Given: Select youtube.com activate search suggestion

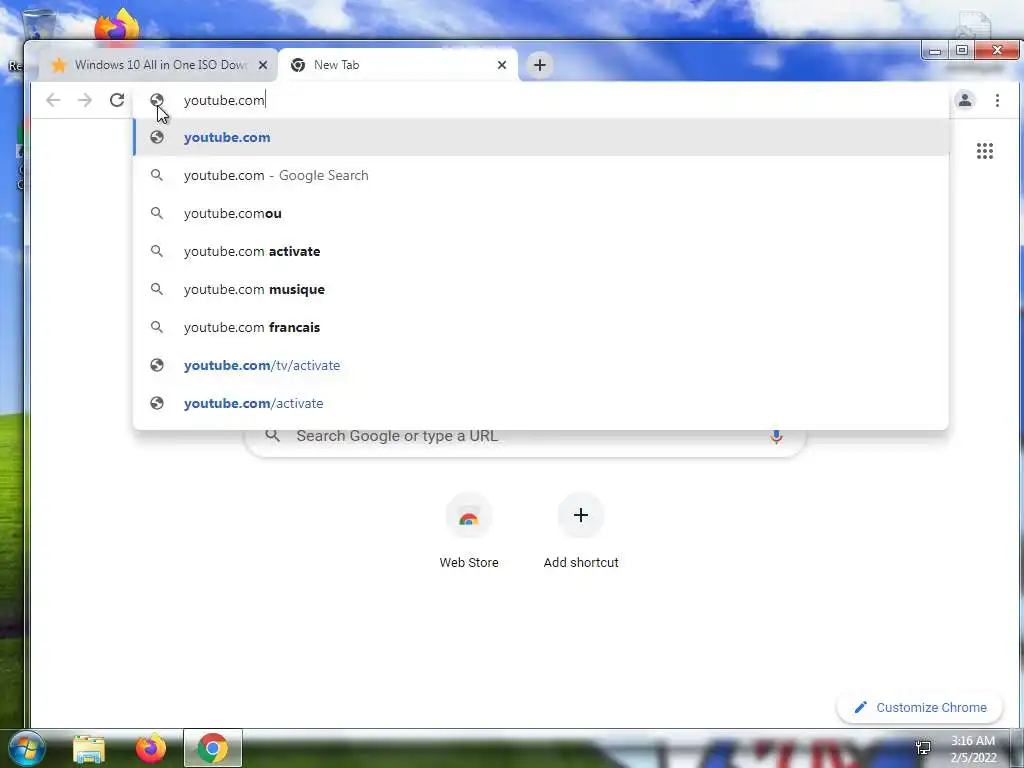Looking at the screenshot, I should 541,251.
